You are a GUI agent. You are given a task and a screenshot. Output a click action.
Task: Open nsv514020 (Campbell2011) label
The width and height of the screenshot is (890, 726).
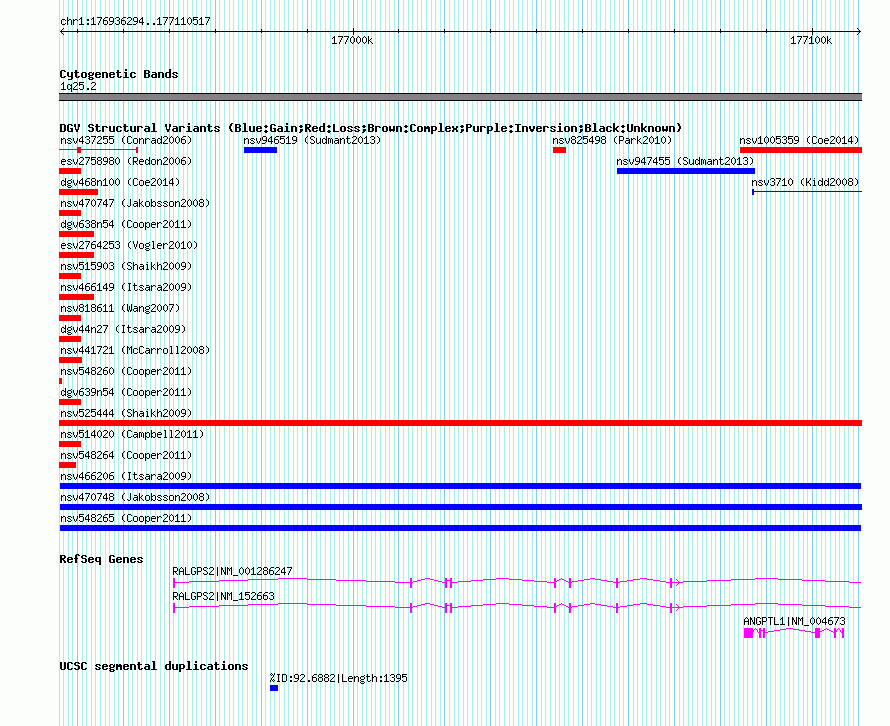click(x=132, y=434)
